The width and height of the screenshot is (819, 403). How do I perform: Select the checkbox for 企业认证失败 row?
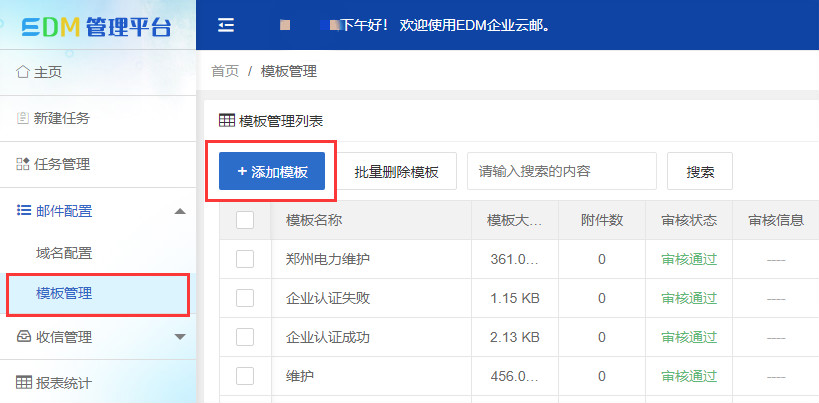245,298
